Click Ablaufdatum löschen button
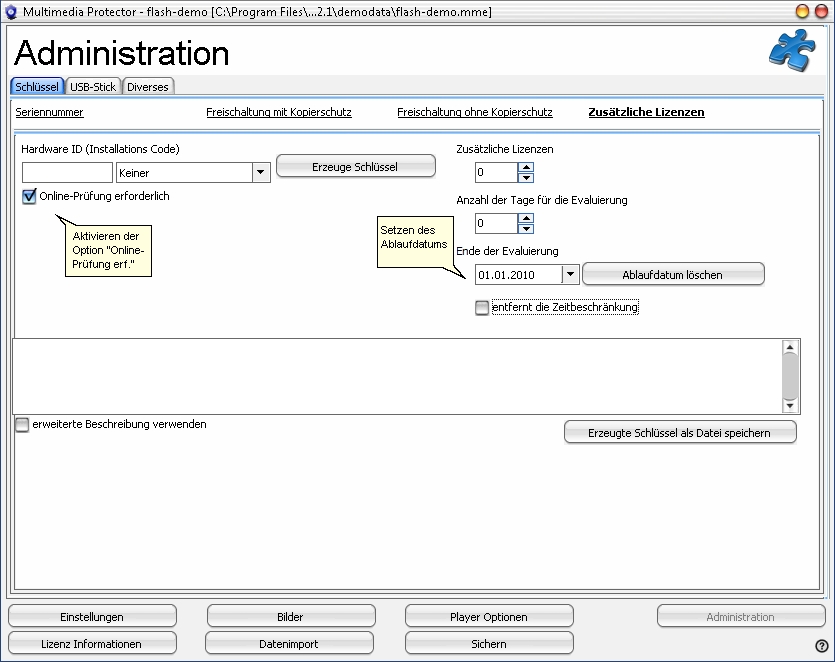The height and width of the screenshot is (662, 835). click(673, 274)
